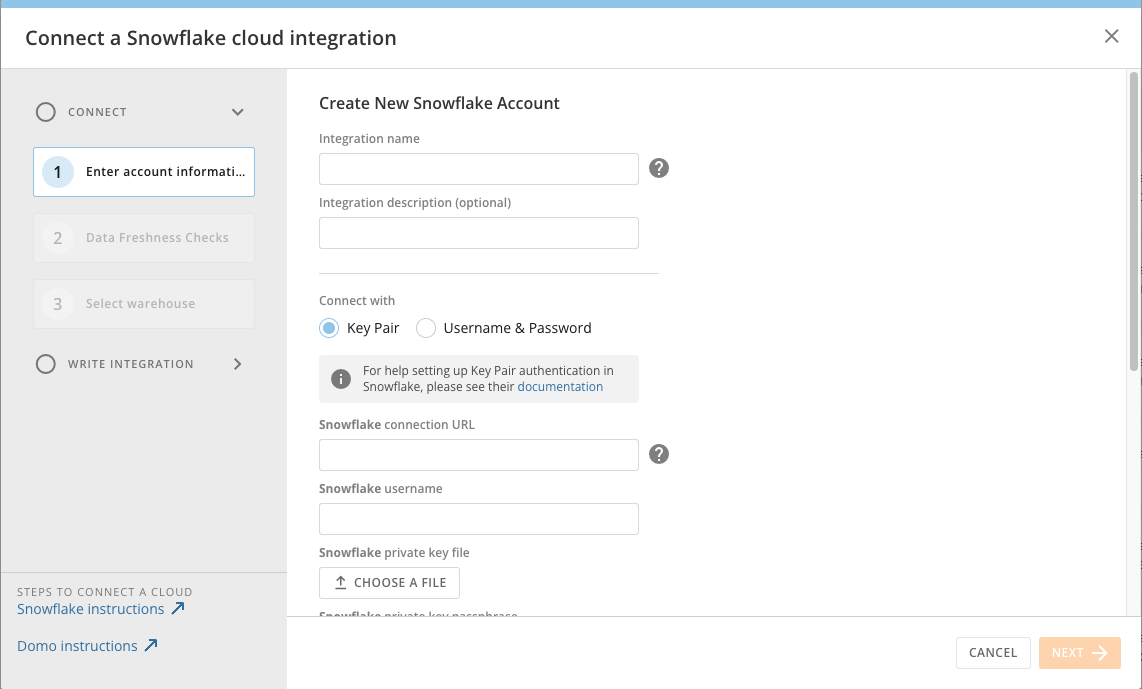Focus the Snowflake username input field
Image resolution: width=1142 pixels, height=689 pixels.
pyautogui.click(x=478, y=519)
